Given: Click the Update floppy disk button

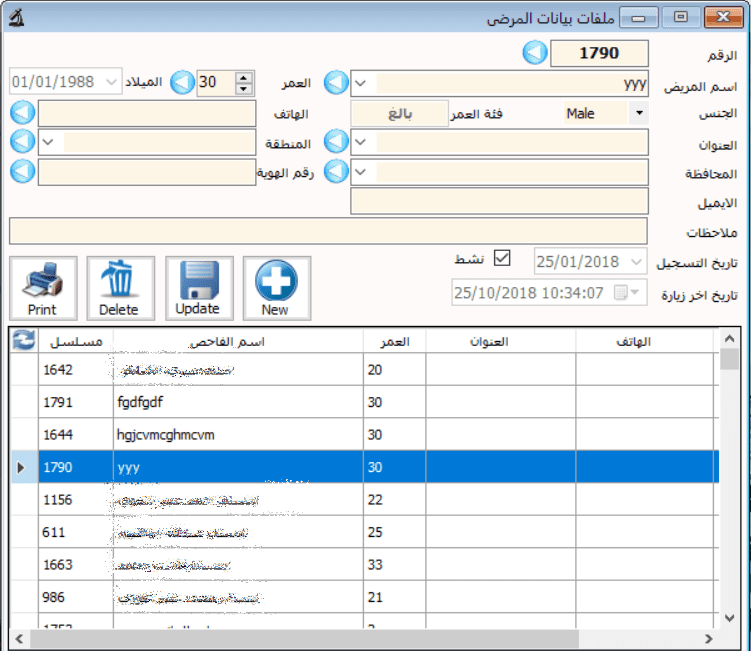Looking at the screenshot, I should (x=198, y=288).
